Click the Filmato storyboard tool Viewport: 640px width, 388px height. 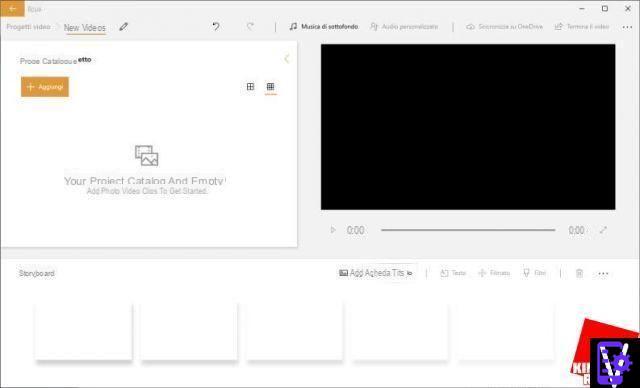coord(494,273)
